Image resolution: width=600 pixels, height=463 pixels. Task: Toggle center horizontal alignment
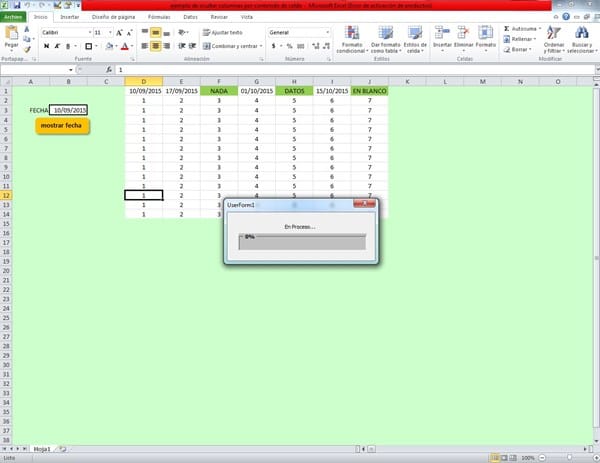[x=155, y=46]
